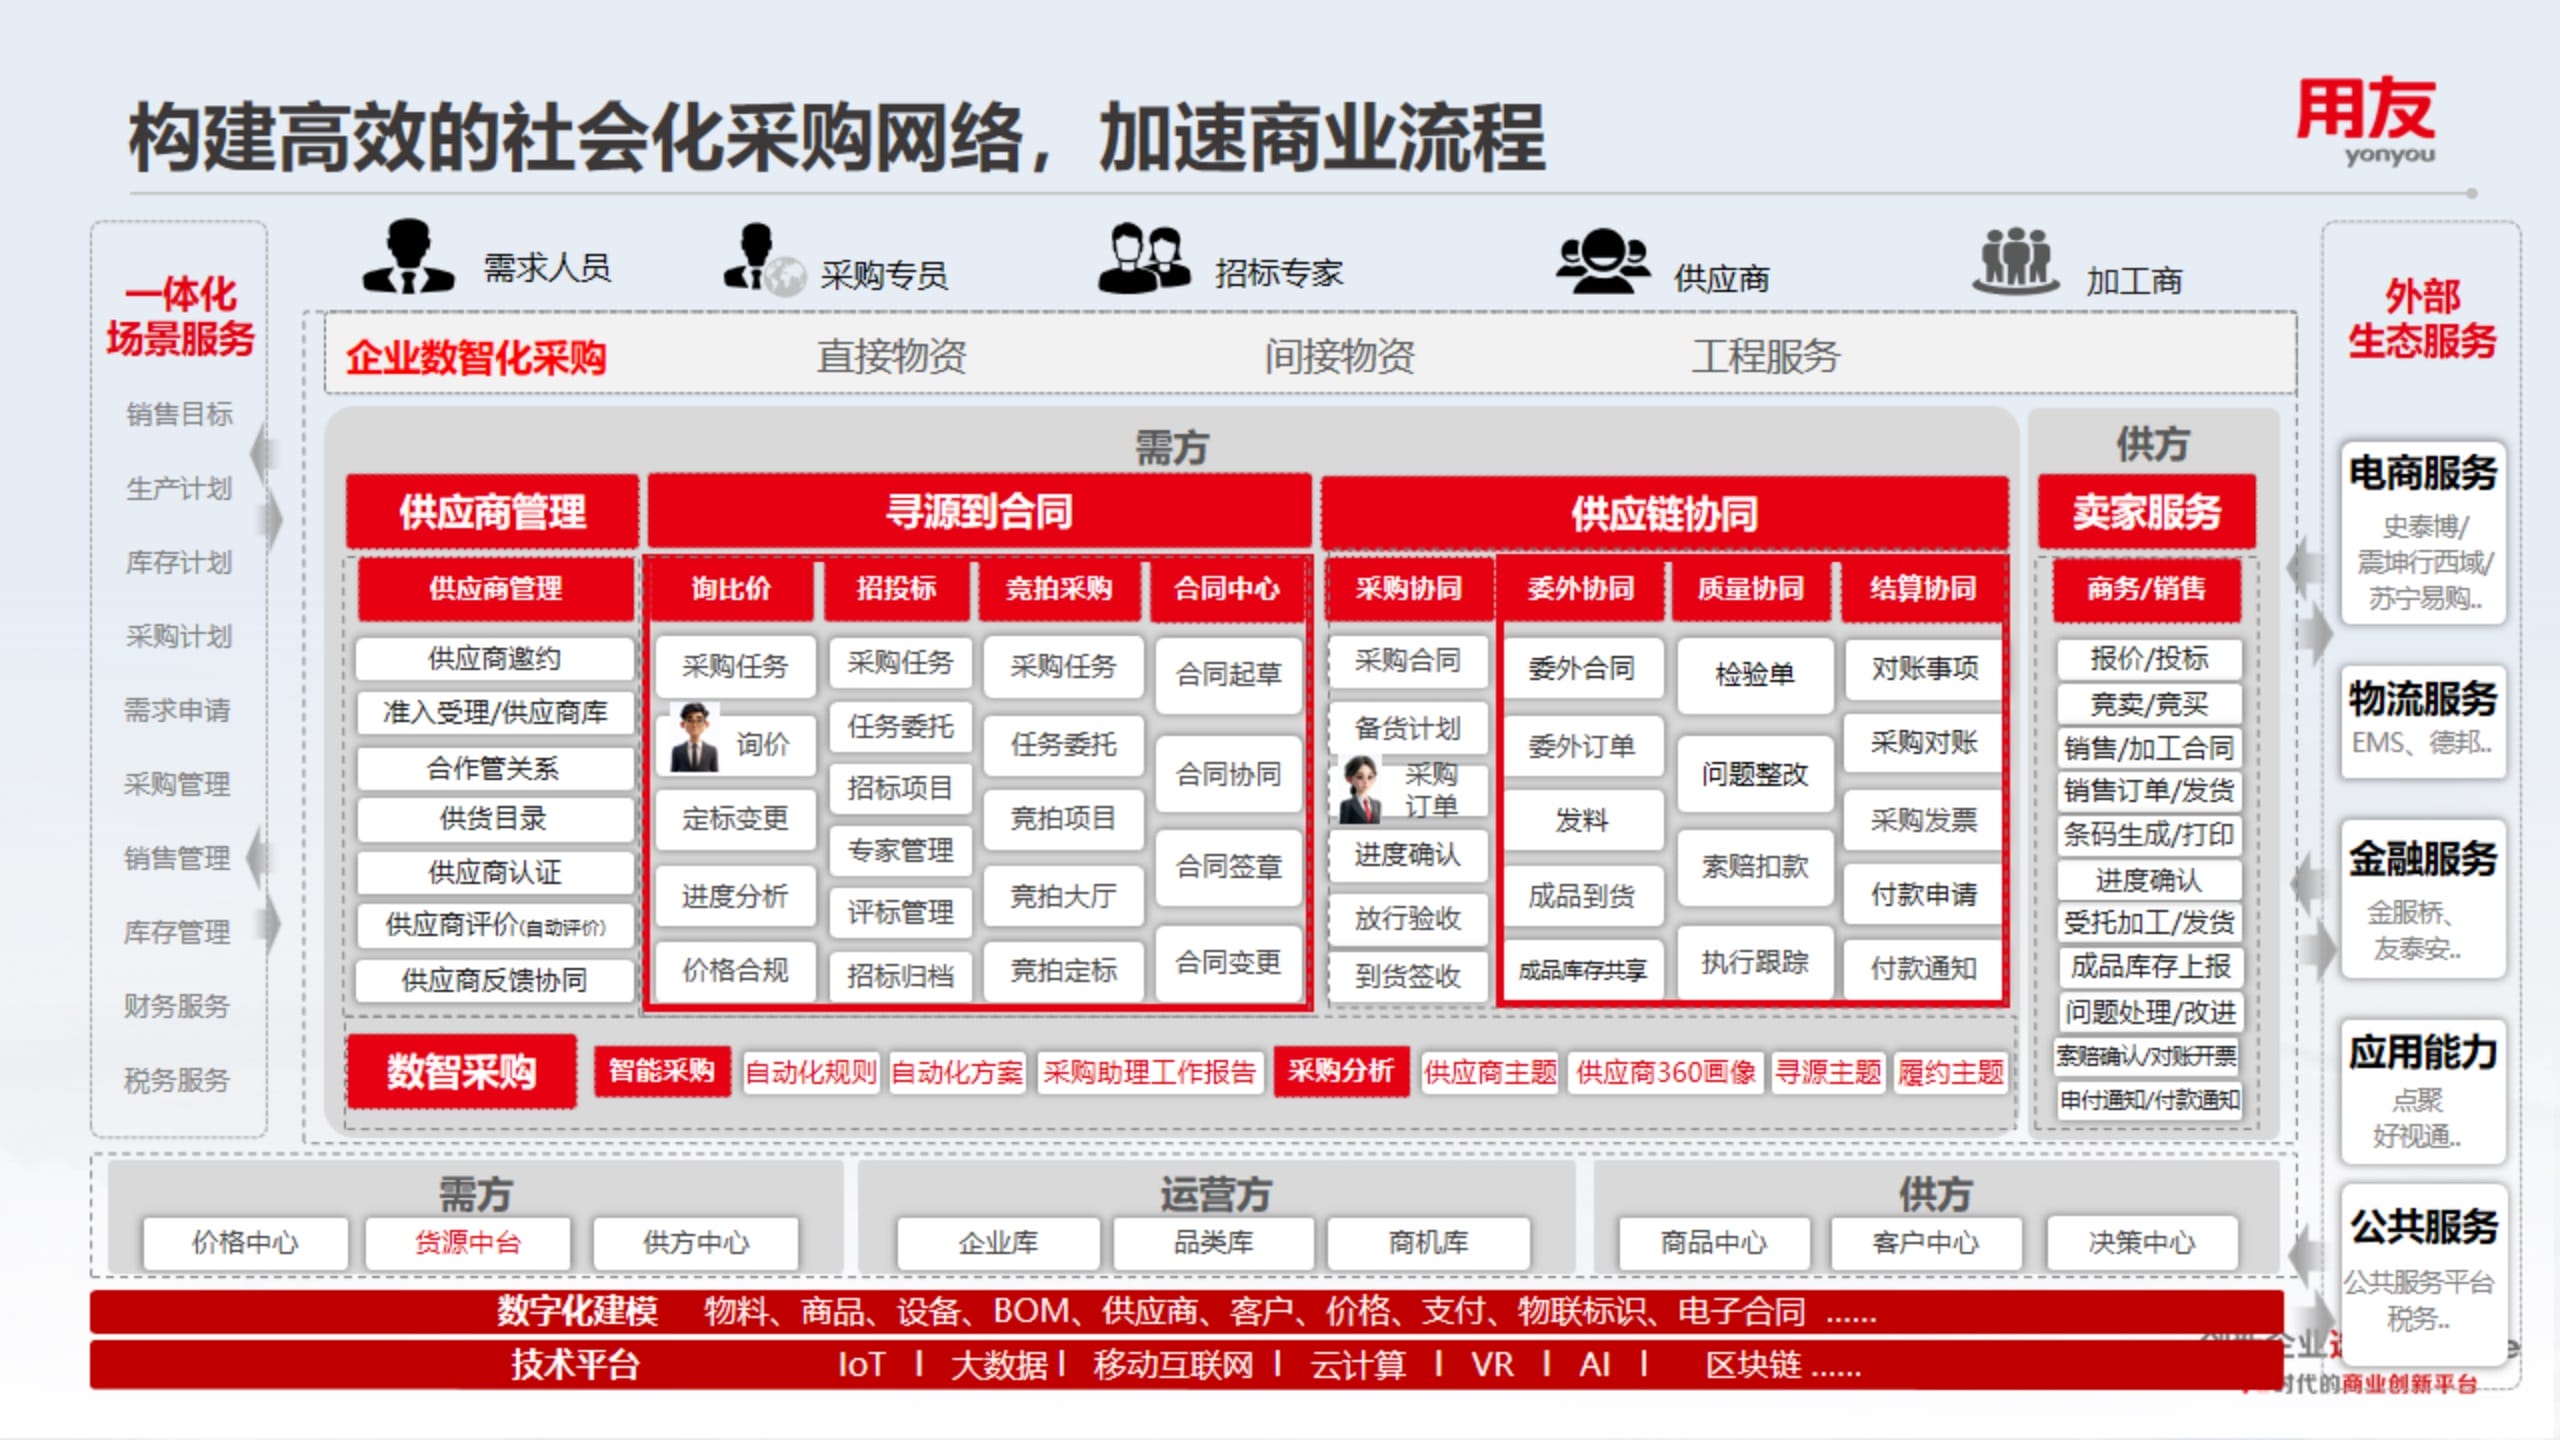Click the female avatar beside 采购订单
The height and width of the screenshot is (1440, 2560).
(1360, 790)
